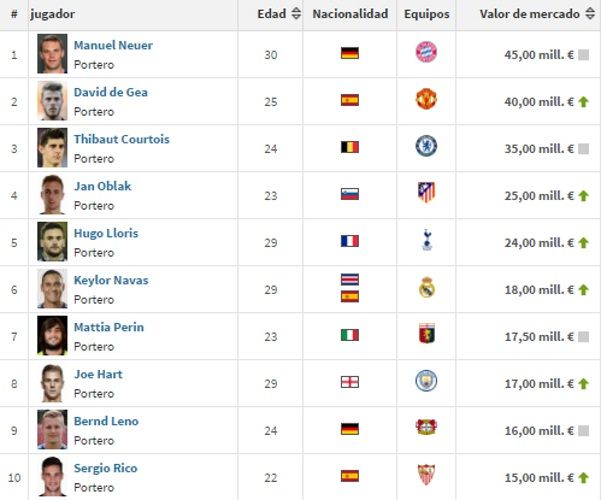
Task: Click the Slovenia flag for Jan Oblak
Action: pyautogui.click(x=349, y=194)
